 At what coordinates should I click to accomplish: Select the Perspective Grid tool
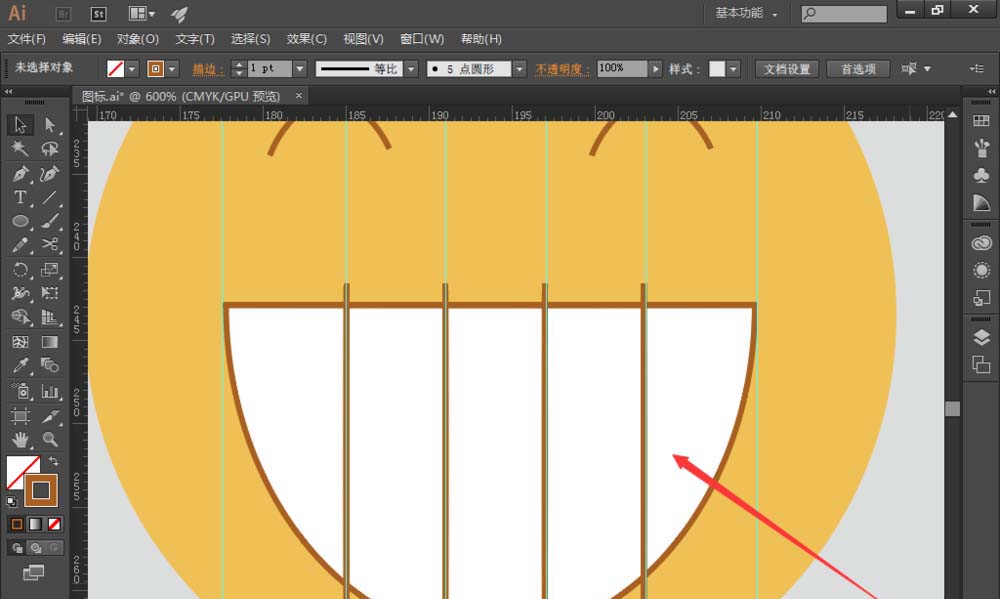click(x=50, y=317)
